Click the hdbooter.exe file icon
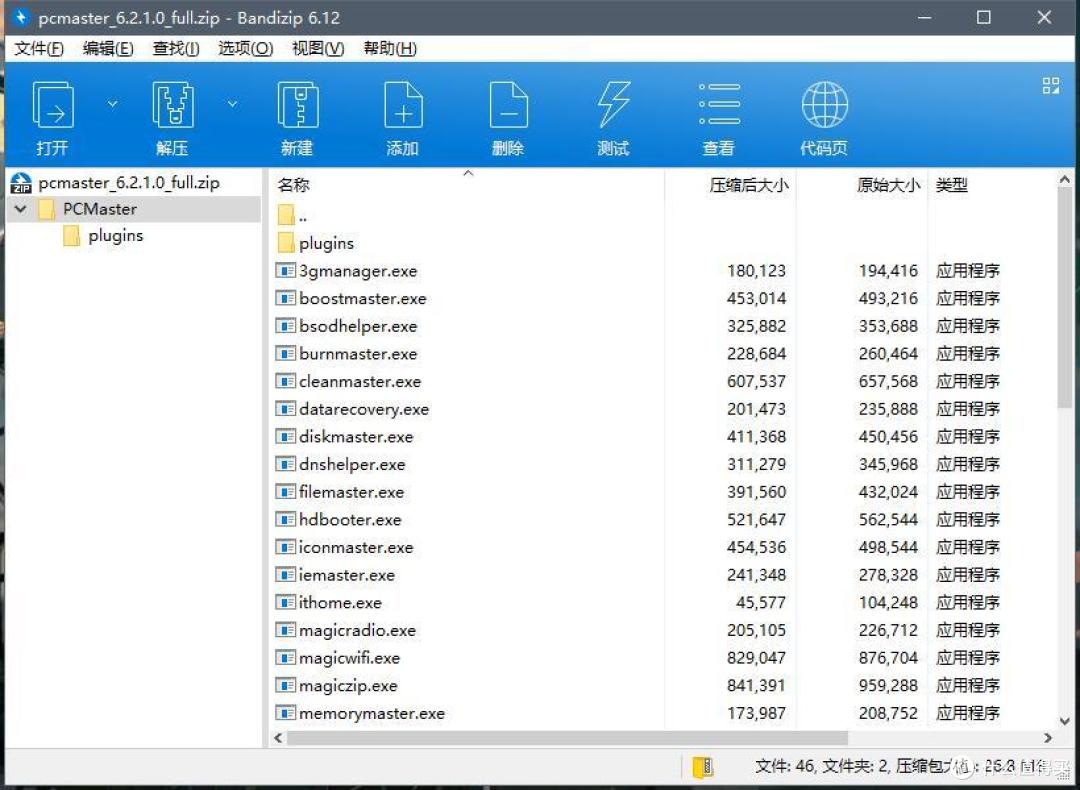Viewport: 1080px width, 790px height. click(x=286, y=519)
